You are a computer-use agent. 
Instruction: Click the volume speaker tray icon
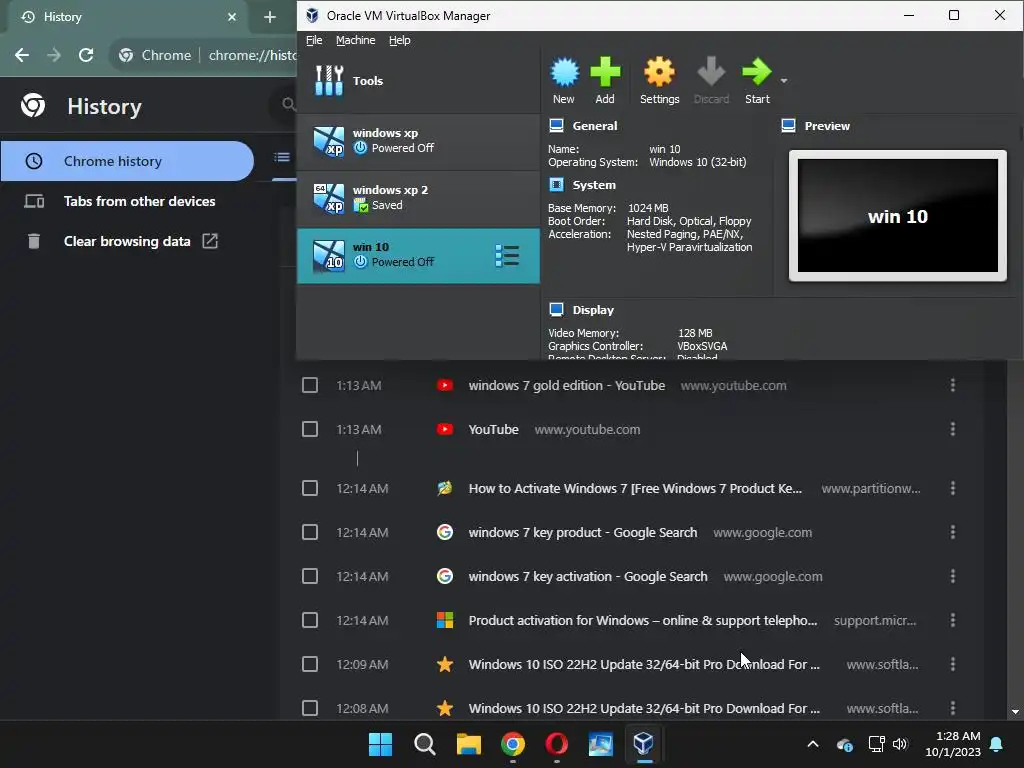tap(901, 744)
